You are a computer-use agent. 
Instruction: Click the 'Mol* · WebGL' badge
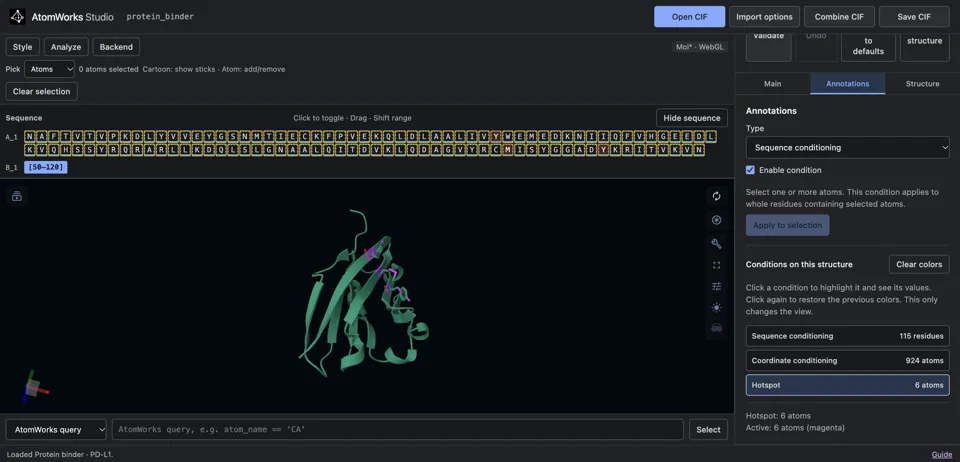[x=700, y=47]
